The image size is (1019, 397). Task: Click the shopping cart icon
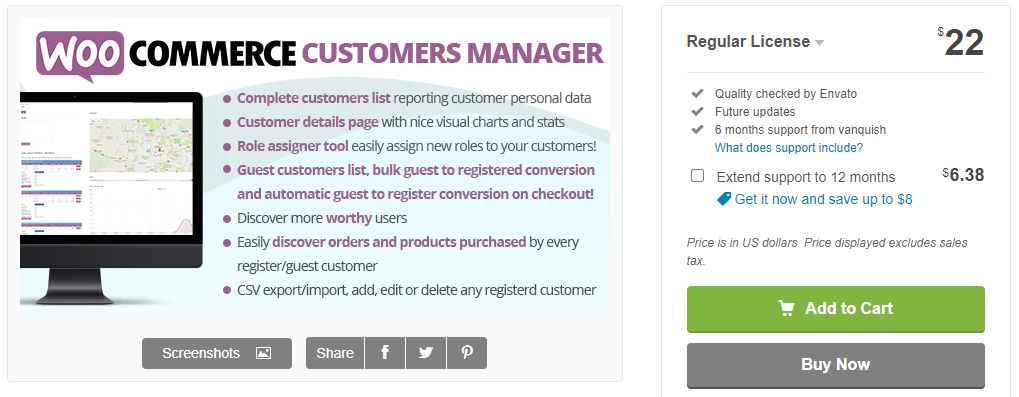click(787, 309)
